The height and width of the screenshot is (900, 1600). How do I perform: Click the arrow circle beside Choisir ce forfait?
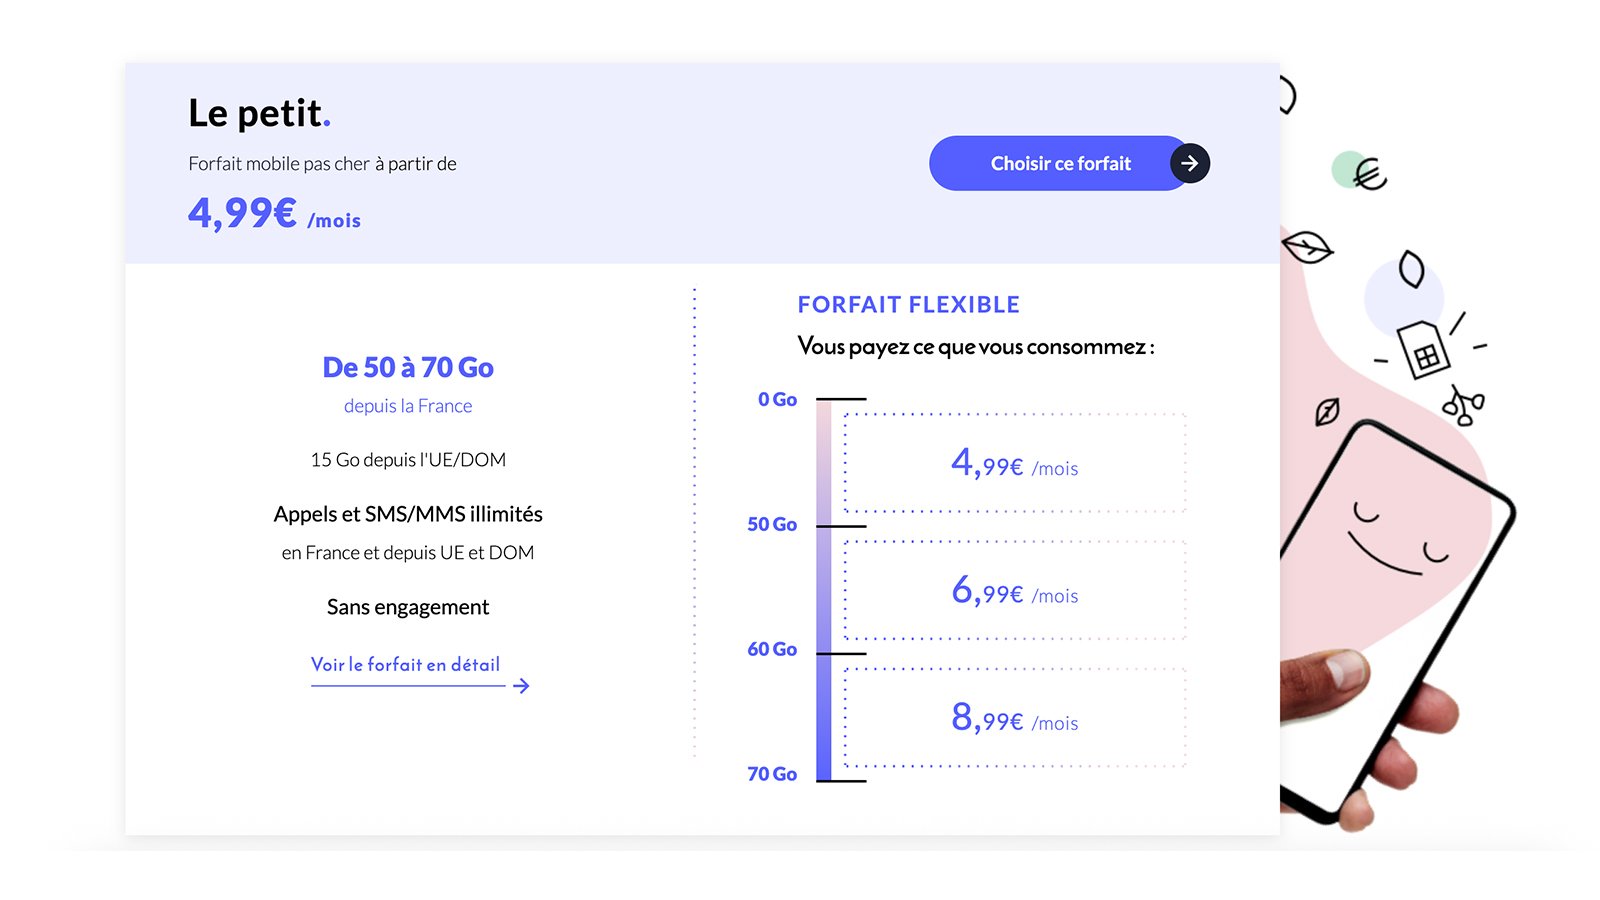tap(1189, 163)
